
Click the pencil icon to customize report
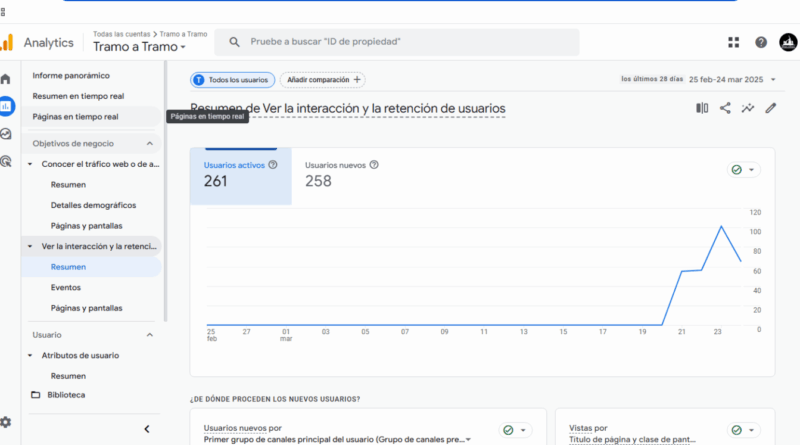point(770,108)
